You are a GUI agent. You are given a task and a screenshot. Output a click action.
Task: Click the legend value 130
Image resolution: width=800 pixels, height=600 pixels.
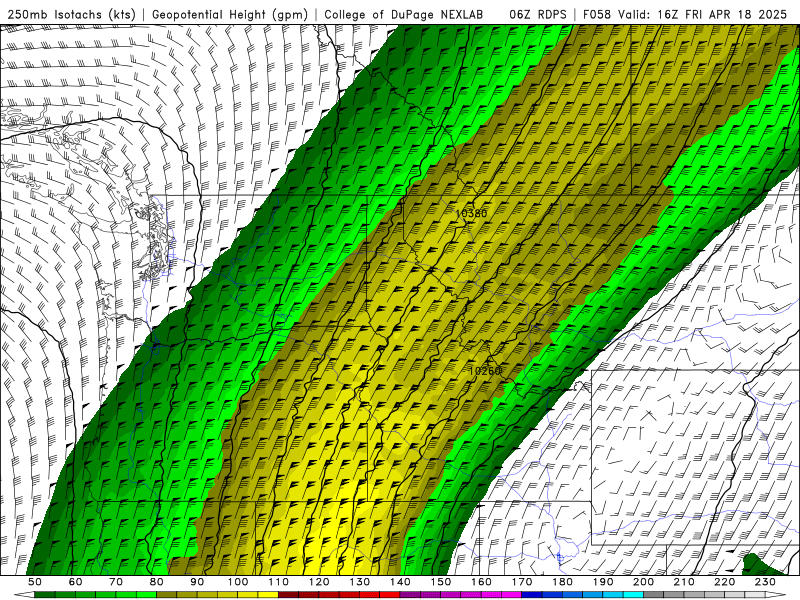pyautogui.click(x=360, y=582)
